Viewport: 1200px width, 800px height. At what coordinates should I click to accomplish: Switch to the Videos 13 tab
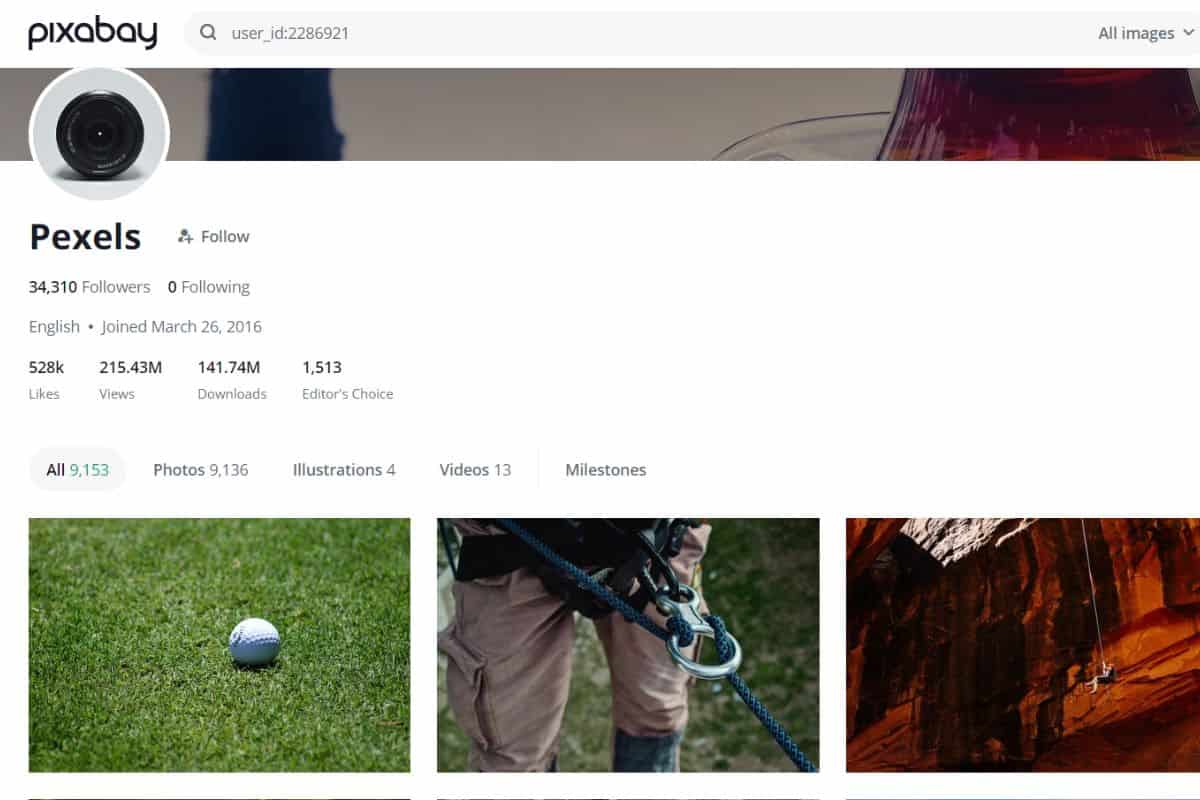475,470
